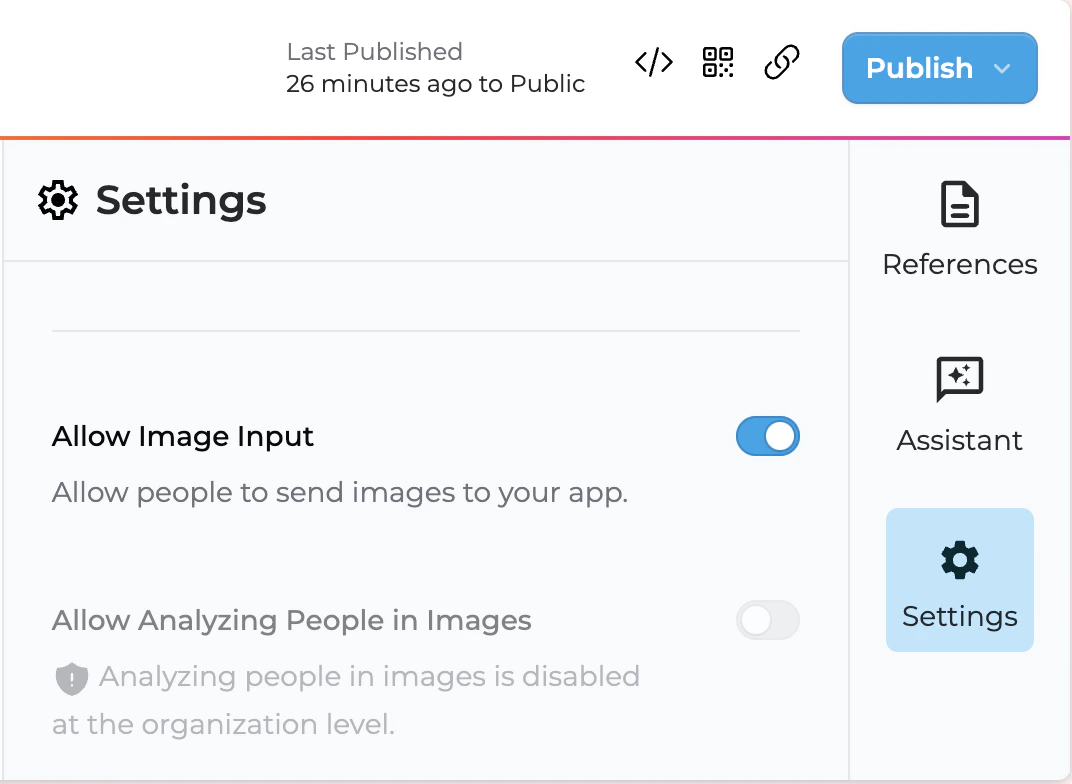The width and height of the screenshot is (1072, 784).
Task: Disable the Allow Image Input toggle
Action: pos(768,436)
